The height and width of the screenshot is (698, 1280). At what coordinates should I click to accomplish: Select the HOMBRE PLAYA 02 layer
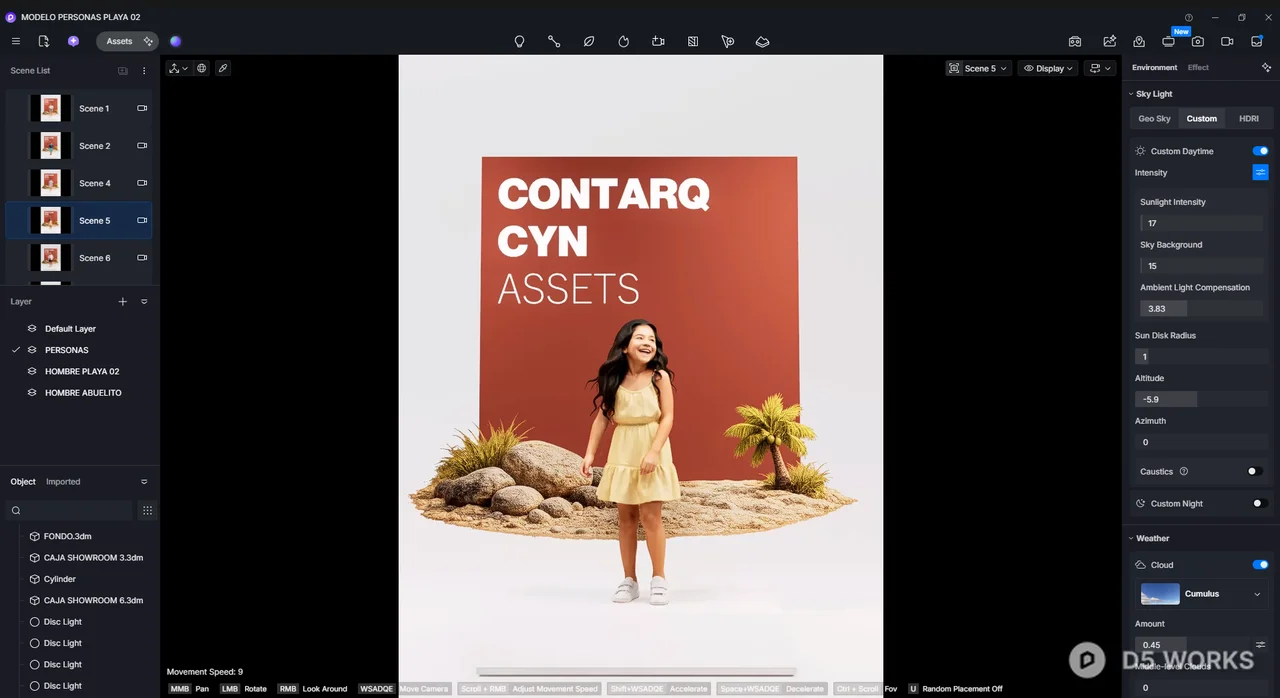point(79,371)
